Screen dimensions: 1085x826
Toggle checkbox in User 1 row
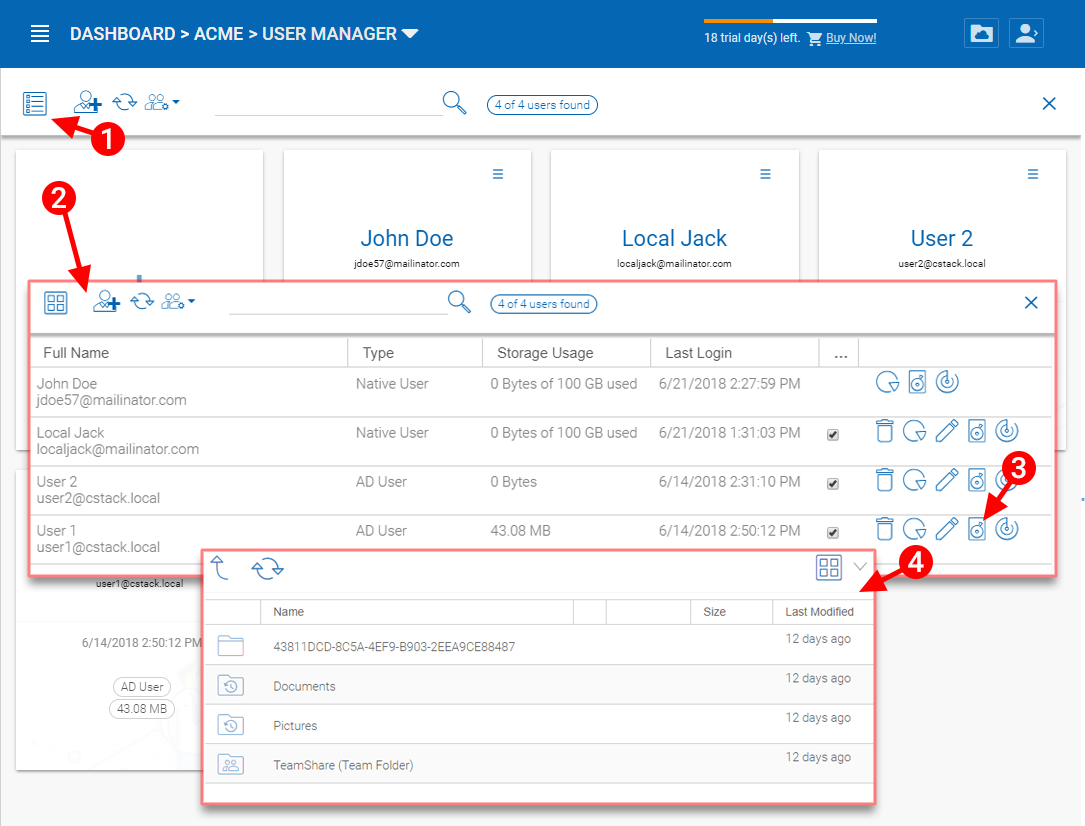coord(833,533)
